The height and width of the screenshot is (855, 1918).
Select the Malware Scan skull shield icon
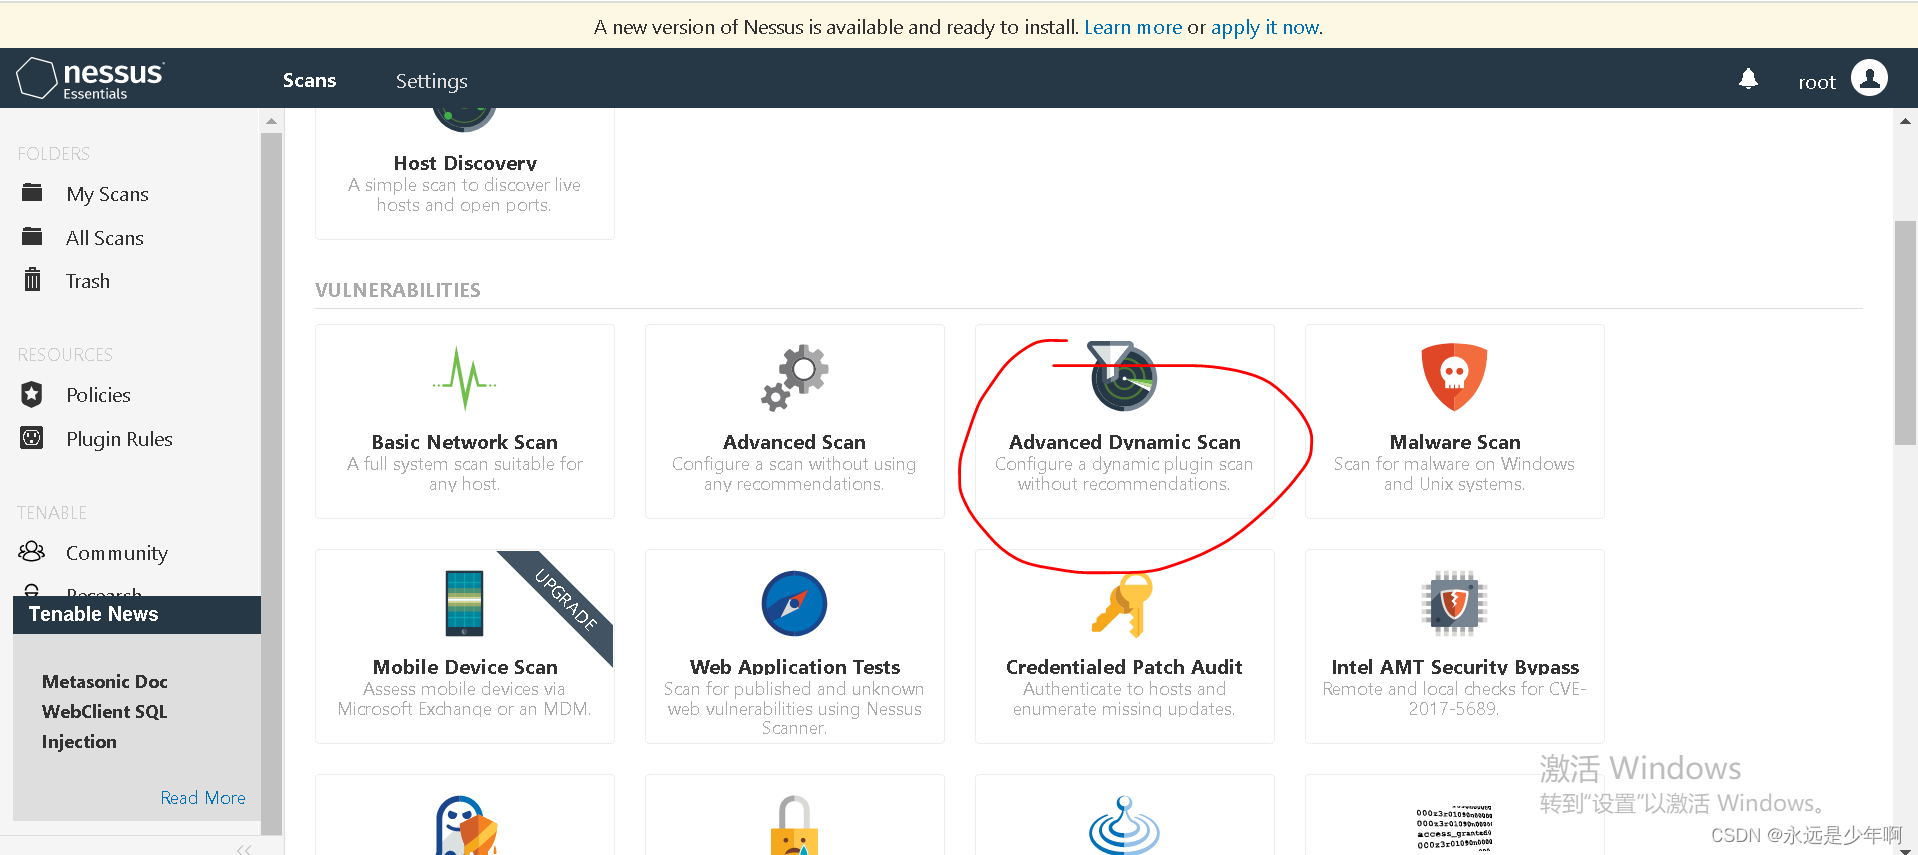[1454, 377]
